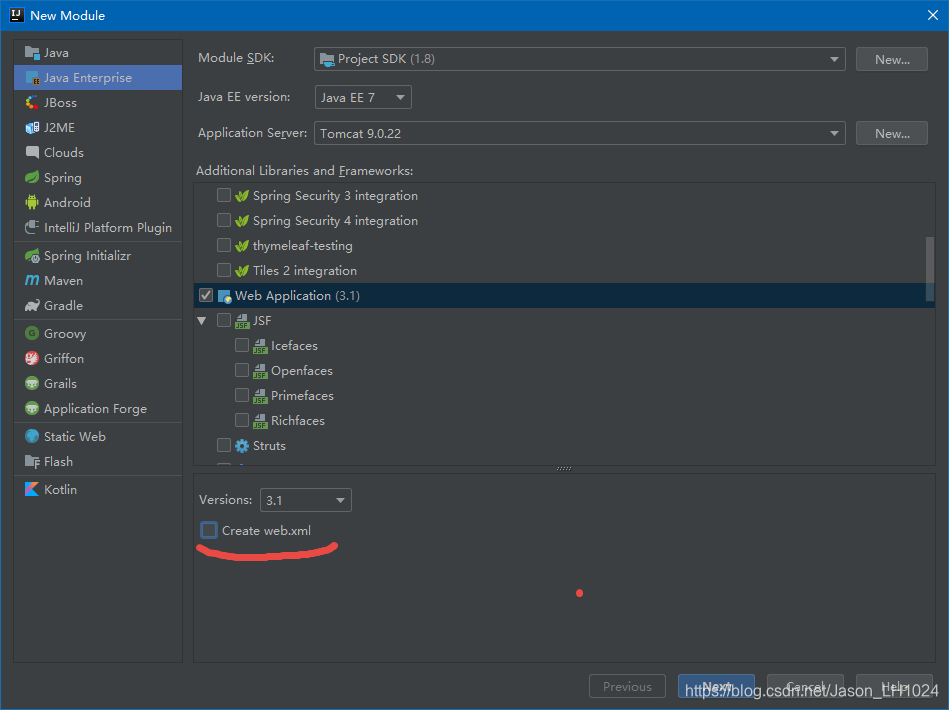
Task: Click the Next button
Action: click(x=716, y=686)
